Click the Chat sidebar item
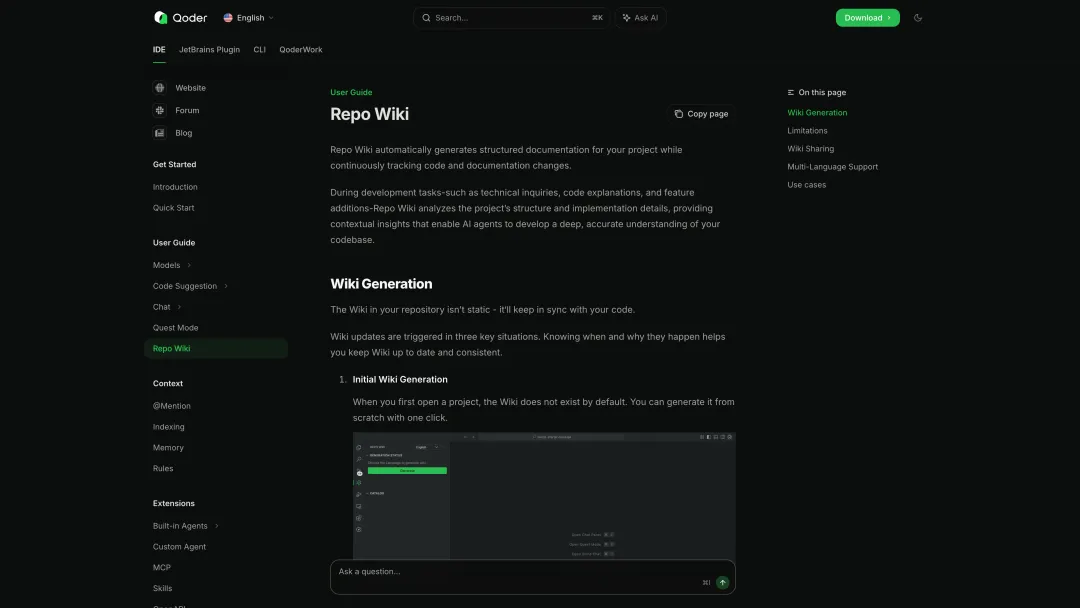The image size is (1080, 608). point(161,307)
